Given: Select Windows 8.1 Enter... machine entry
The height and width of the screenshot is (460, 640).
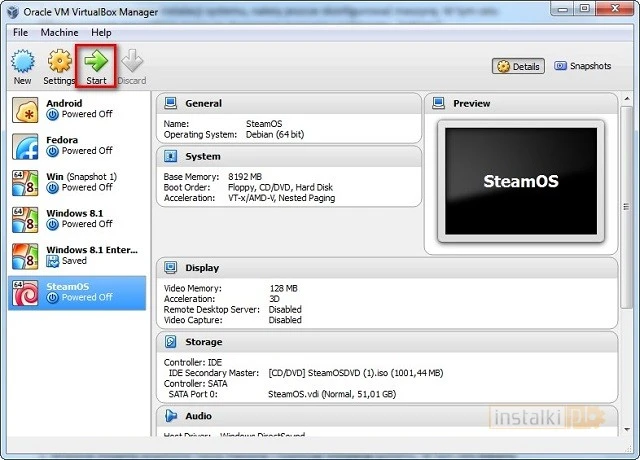Looking at the screenshot, I should point(77,256).
